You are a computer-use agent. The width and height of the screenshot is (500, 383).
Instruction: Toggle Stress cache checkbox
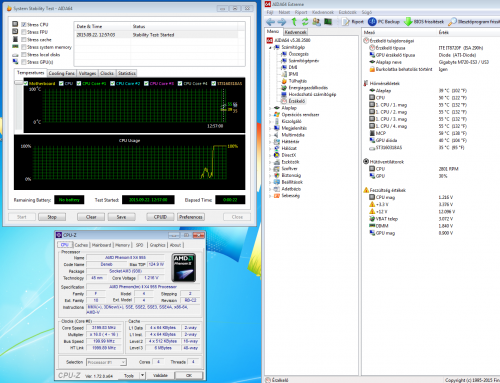tap(24, 40)
